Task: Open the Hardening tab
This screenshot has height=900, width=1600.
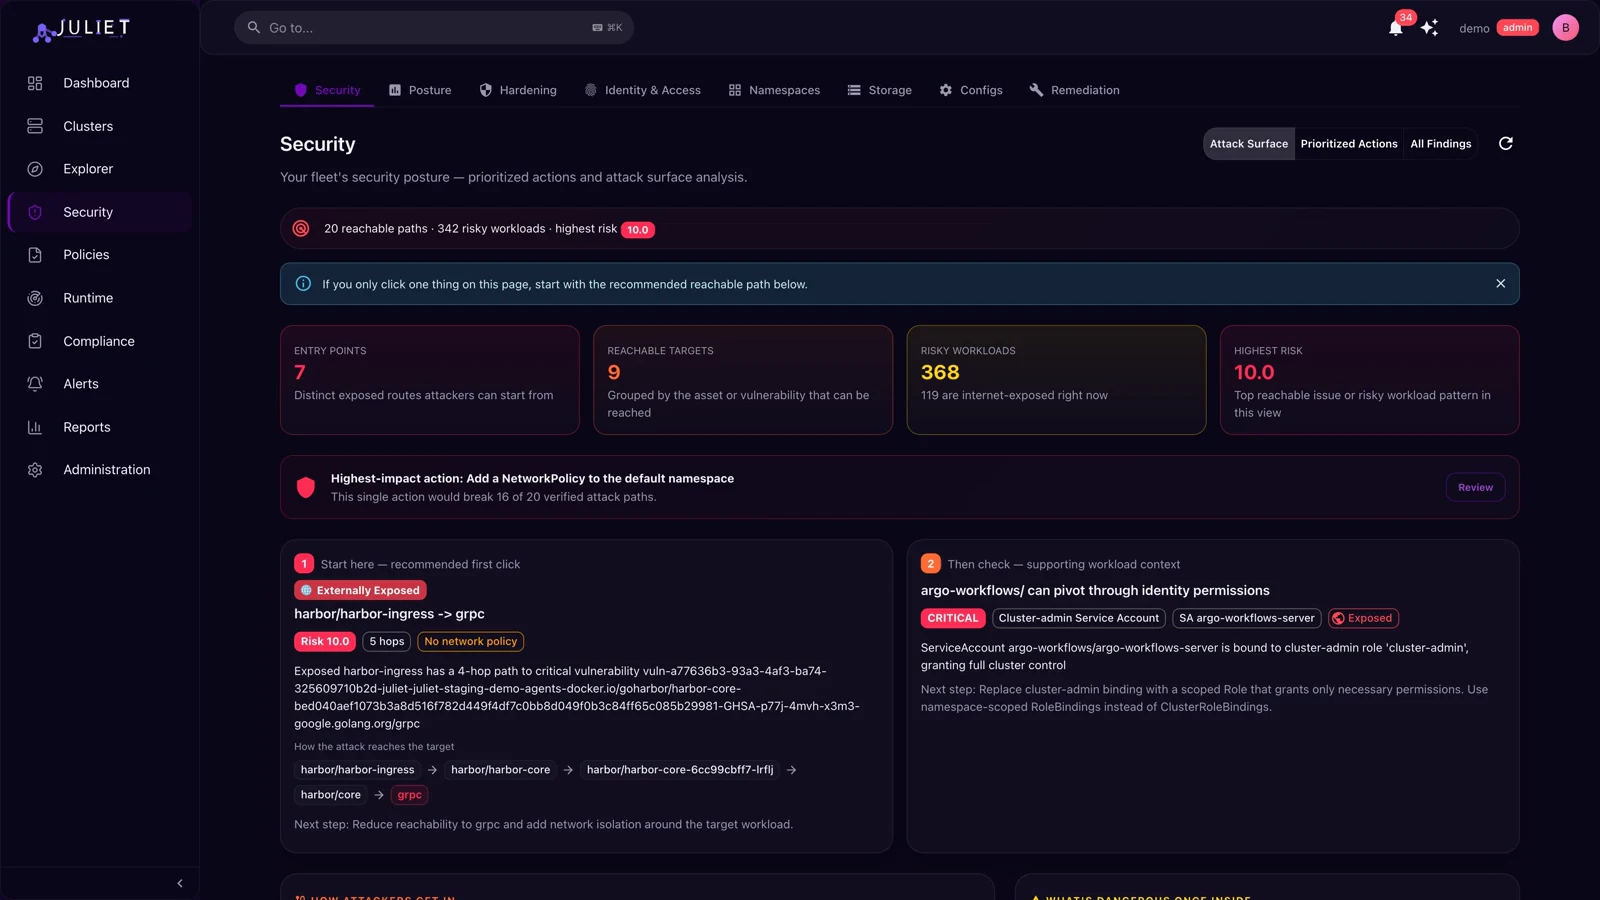Action: [x=518, y=90]
